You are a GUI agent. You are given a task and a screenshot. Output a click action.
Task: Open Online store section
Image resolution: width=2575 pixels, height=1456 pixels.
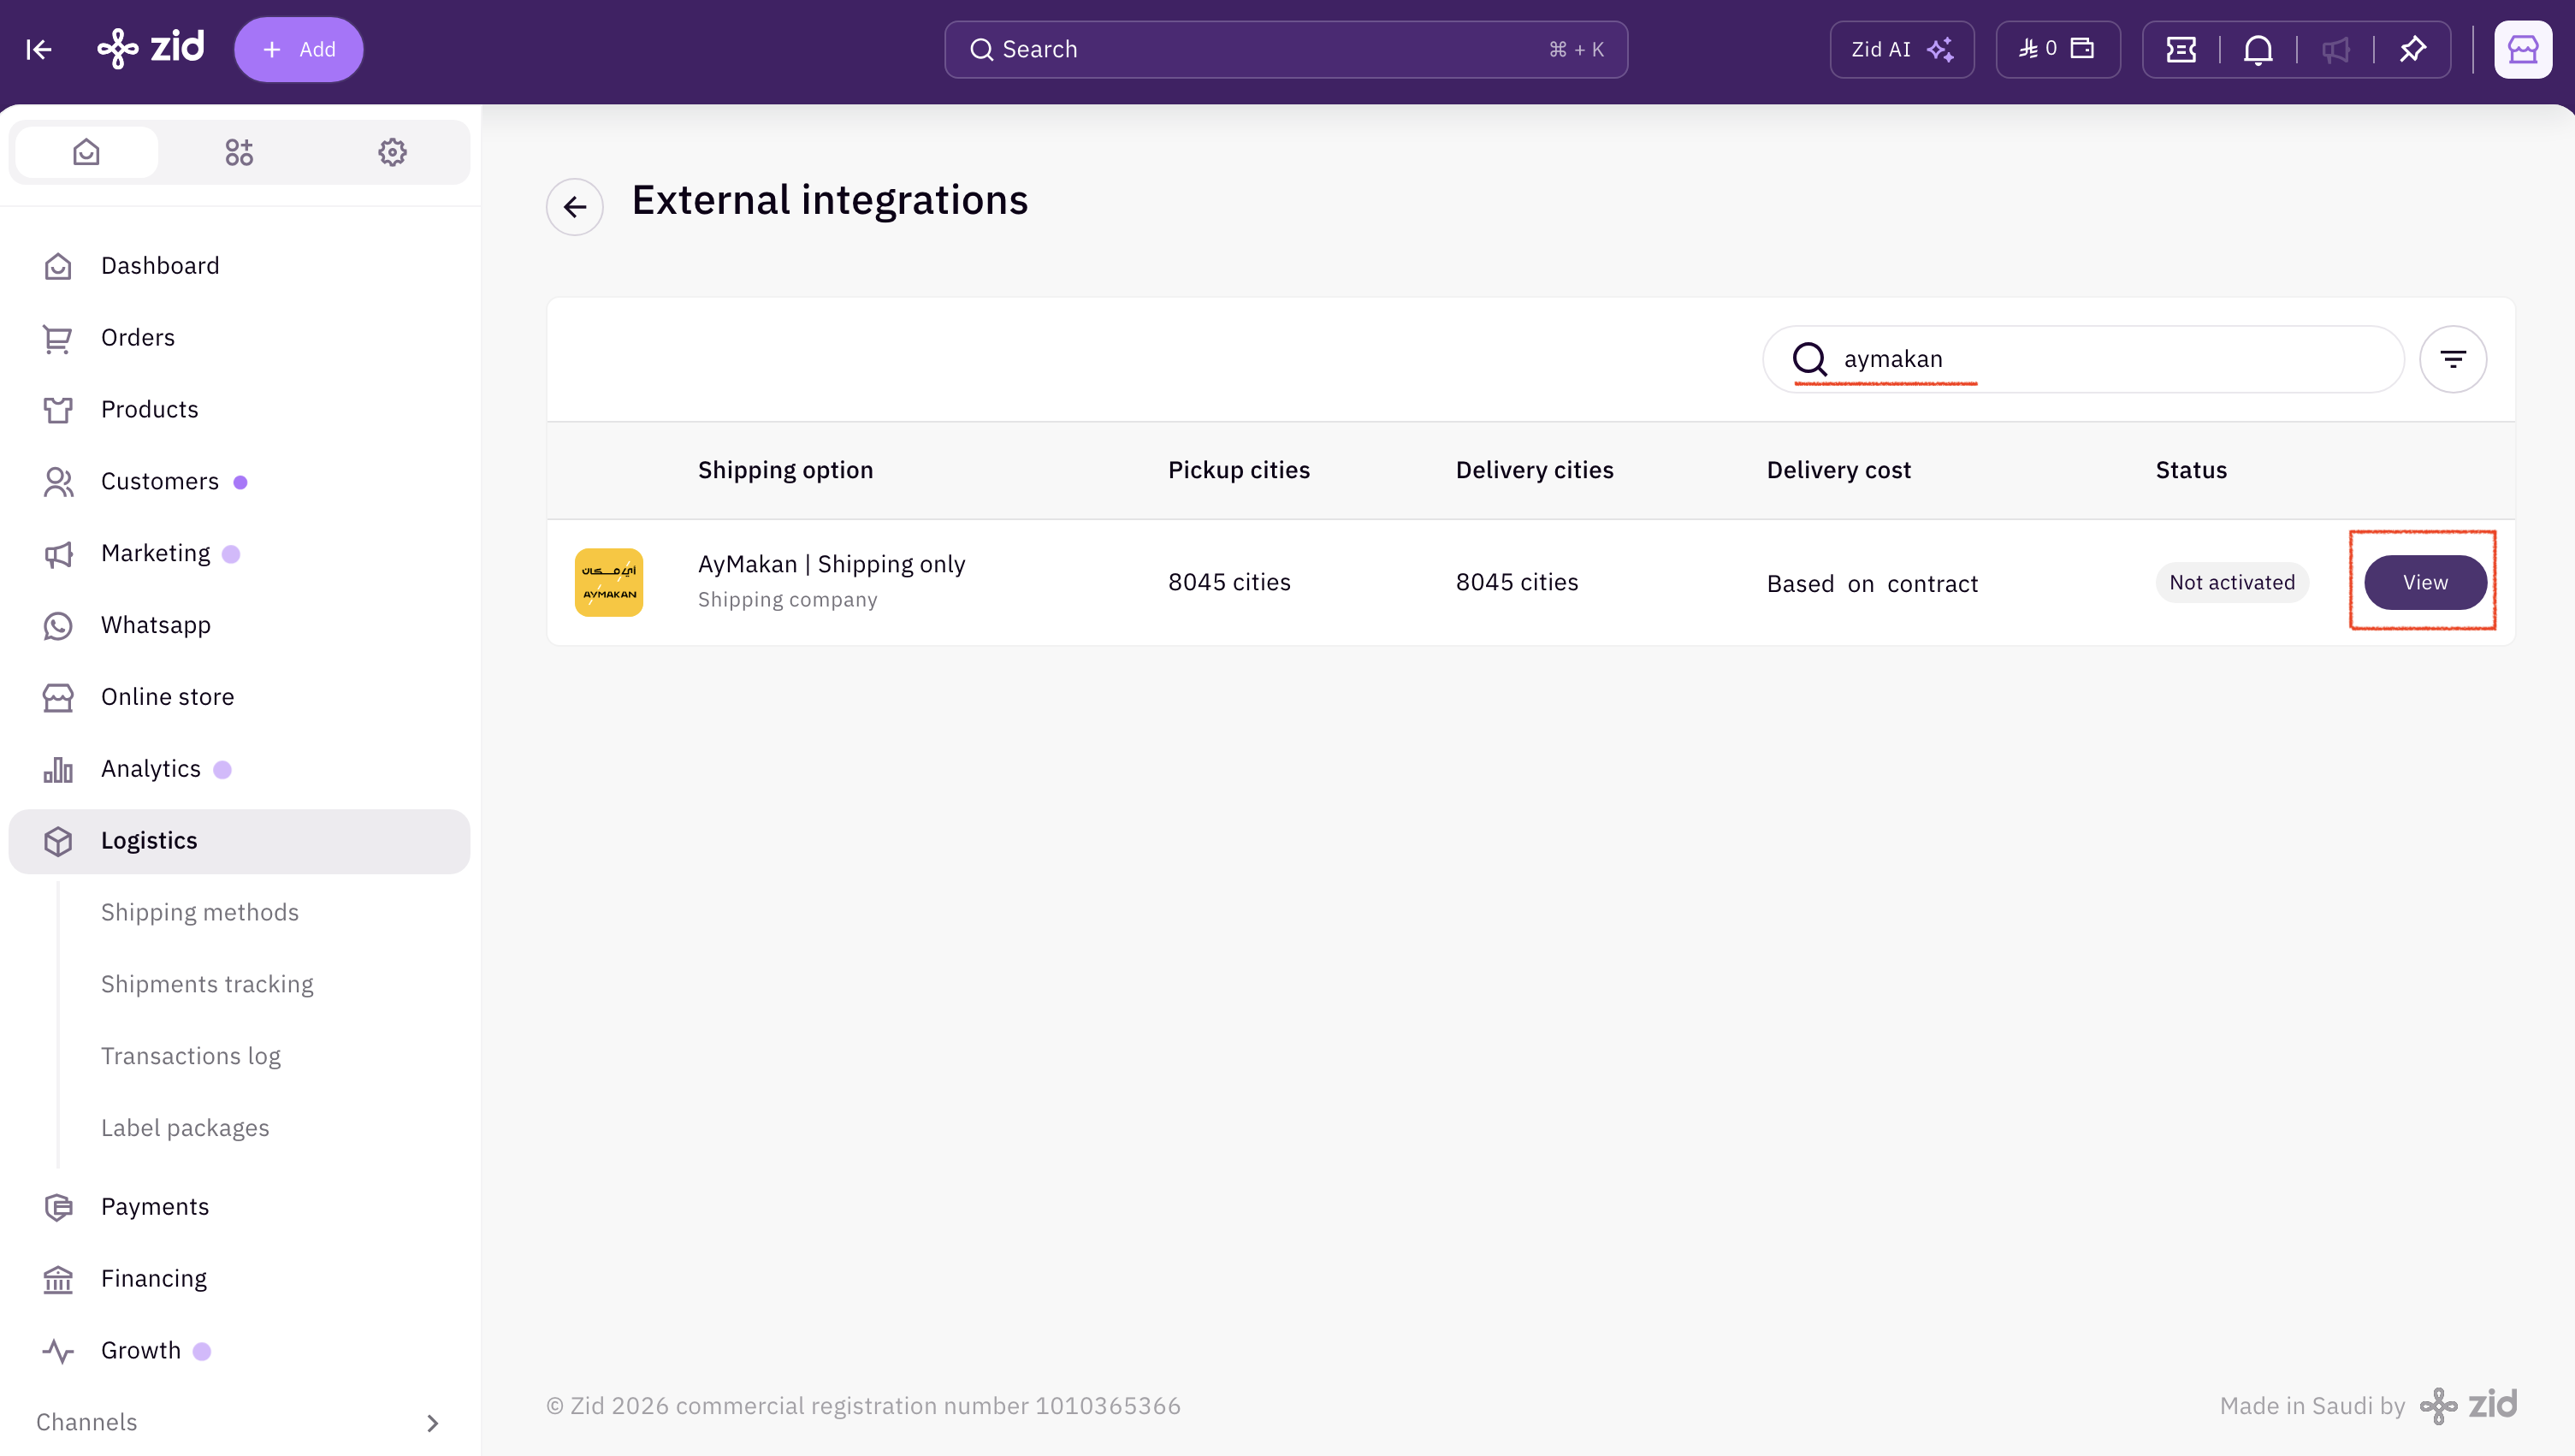click(239, 697)
